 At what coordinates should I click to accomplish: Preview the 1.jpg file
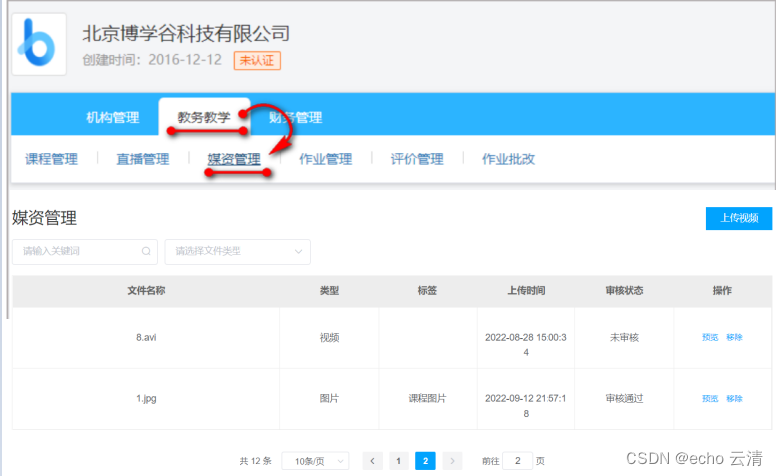710,399
